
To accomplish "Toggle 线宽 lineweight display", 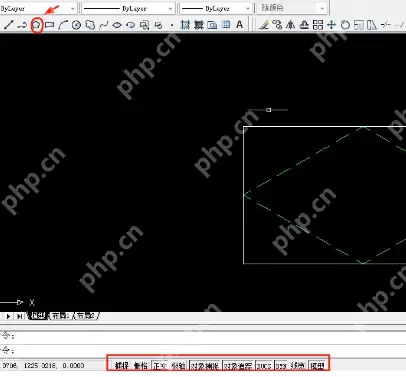I will click(297, 366).
